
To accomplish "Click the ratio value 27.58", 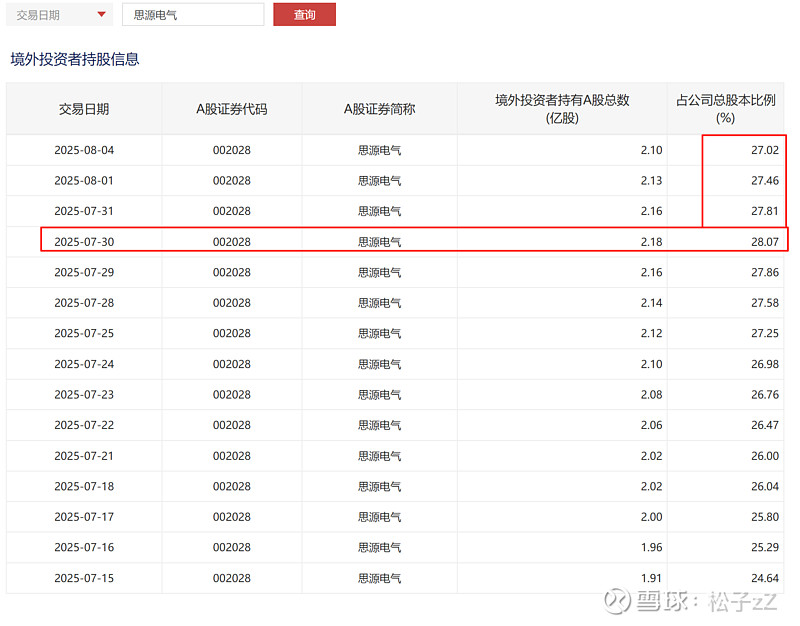I will pyautogui.click(x=765, y=303).
